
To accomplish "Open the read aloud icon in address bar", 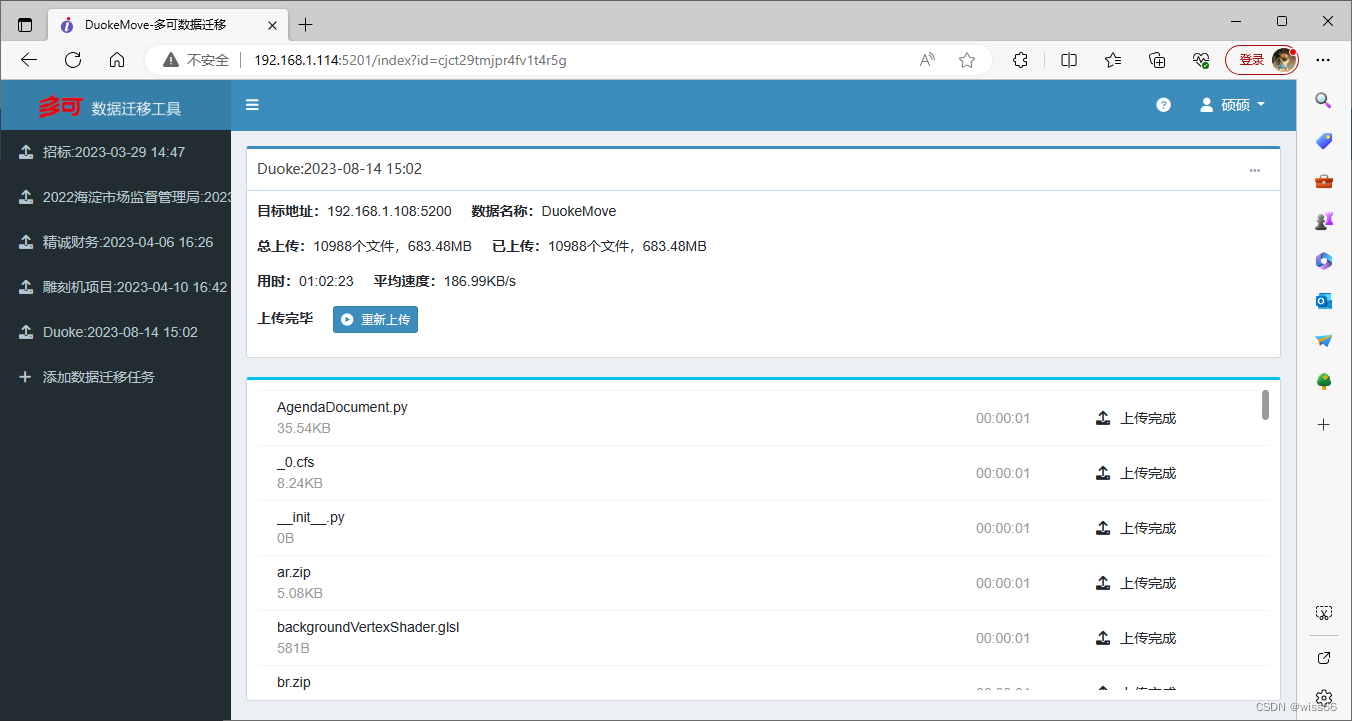I will click(927, 60).
